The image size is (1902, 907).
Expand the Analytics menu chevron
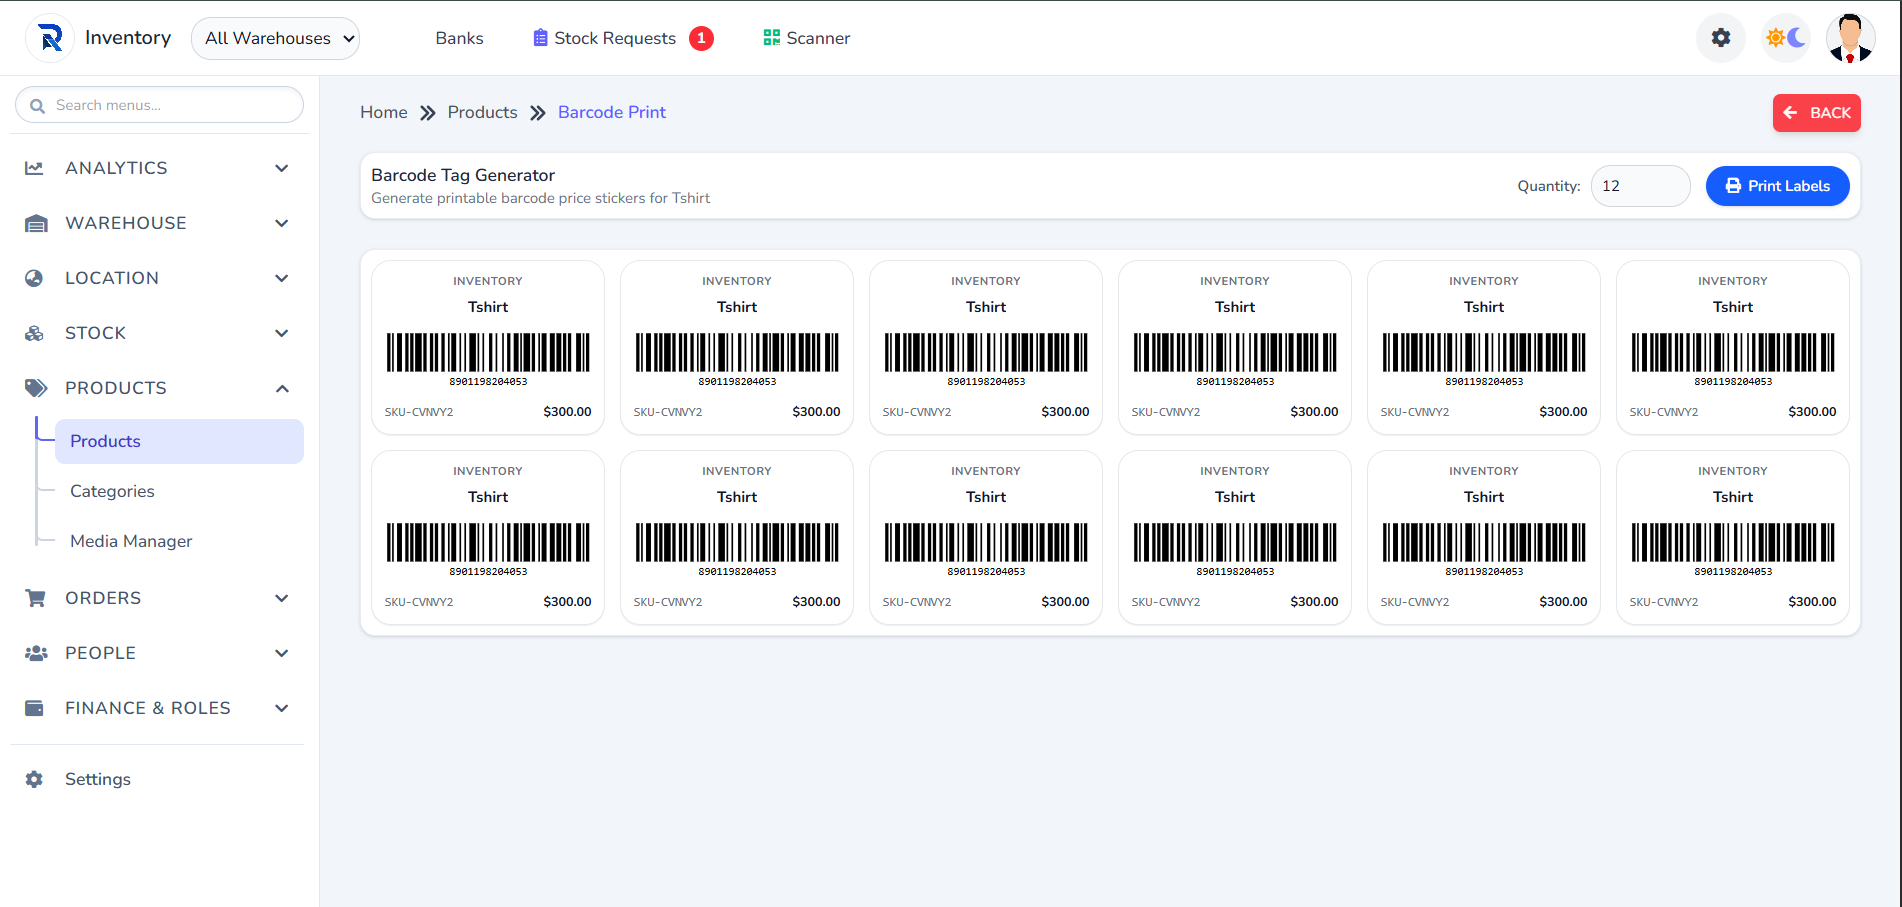pos(282,168)
